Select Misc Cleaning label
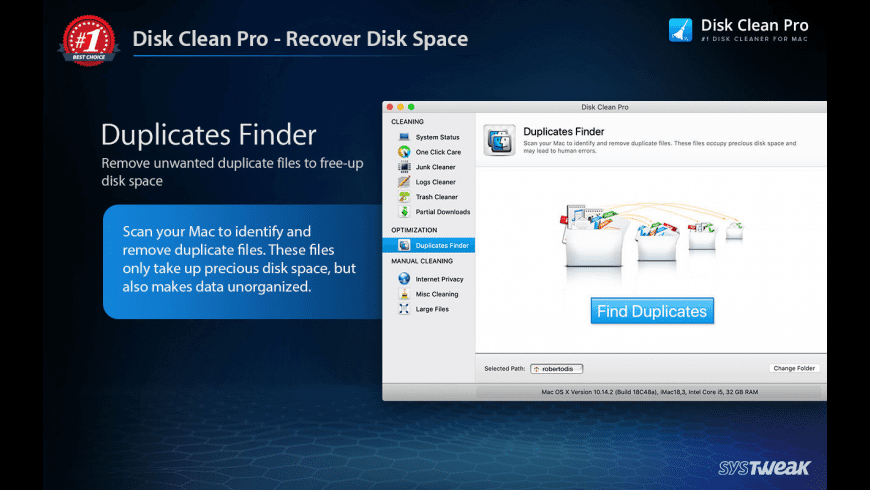 pos(437,294)
